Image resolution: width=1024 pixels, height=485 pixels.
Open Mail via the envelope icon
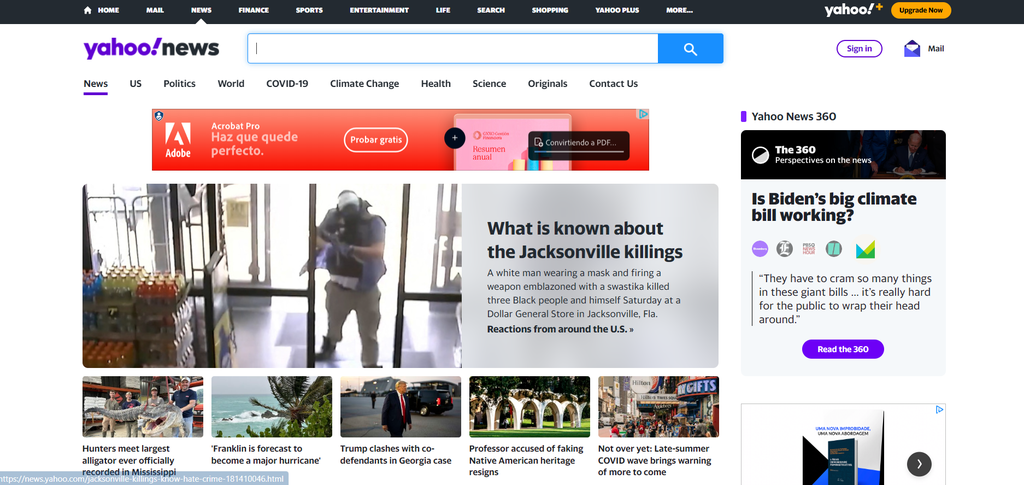pyautogui.click(x=912, y=49)
